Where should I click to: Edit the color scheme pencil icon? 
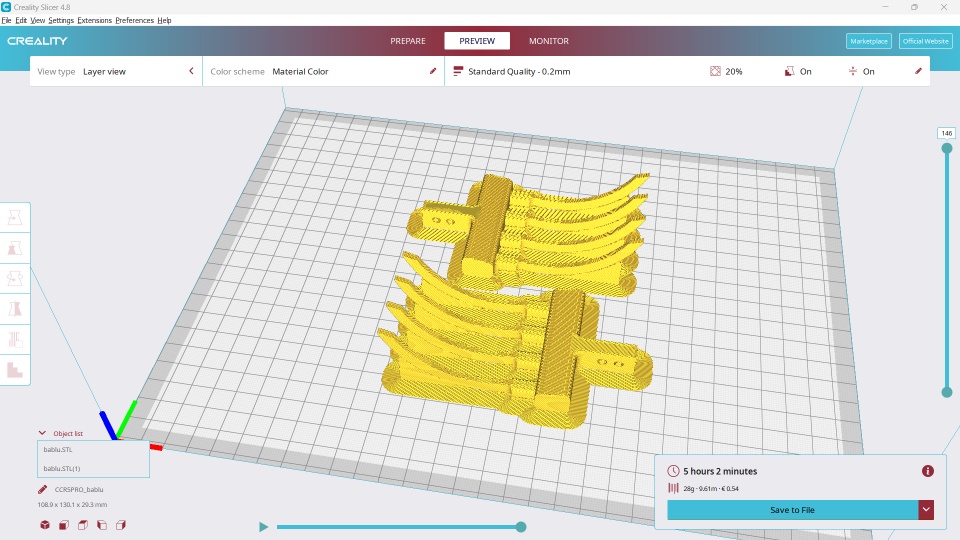(433, 71)
